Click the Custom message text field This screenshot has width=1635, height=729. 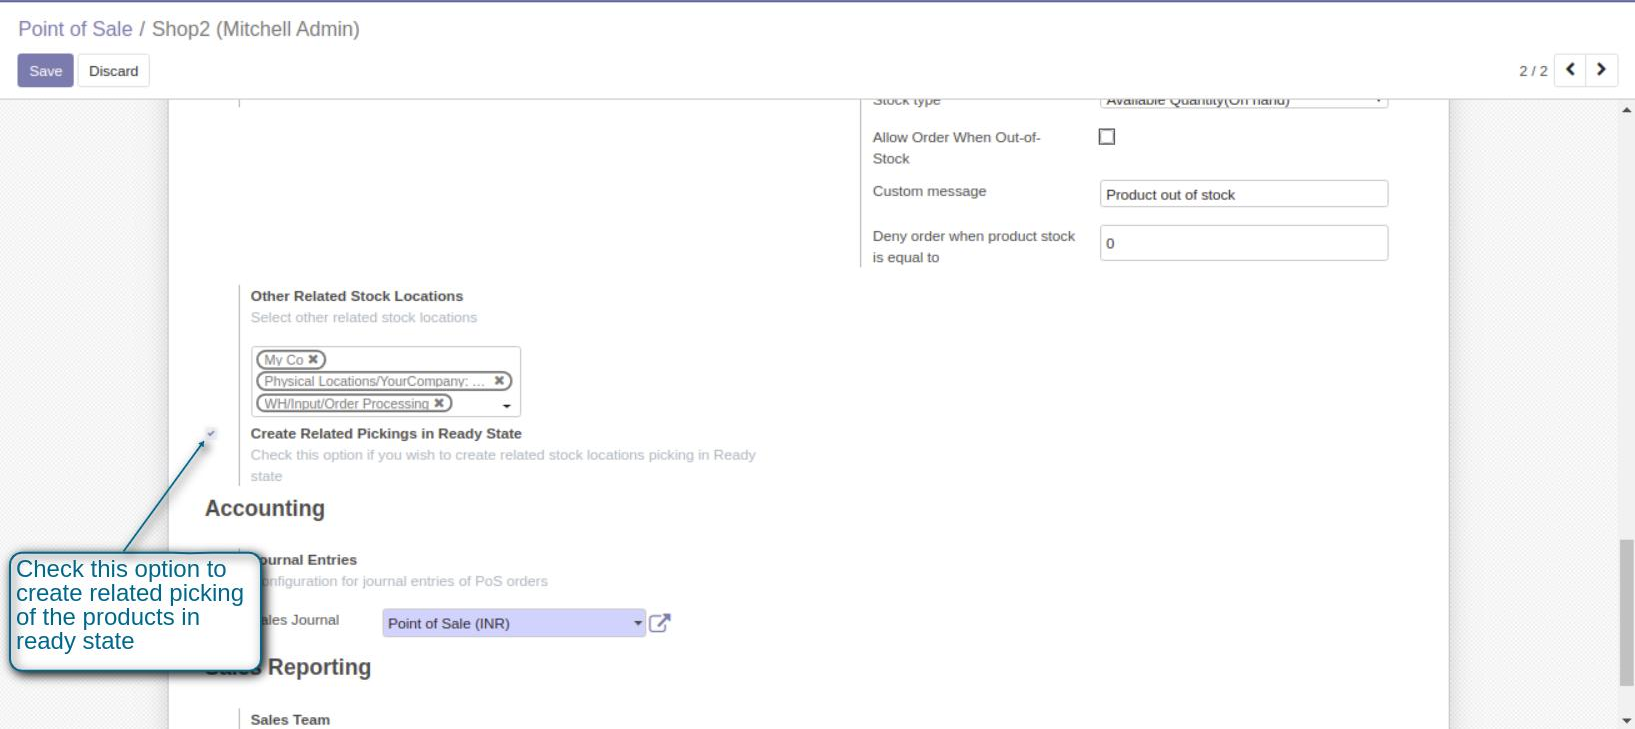[1243, 194]
